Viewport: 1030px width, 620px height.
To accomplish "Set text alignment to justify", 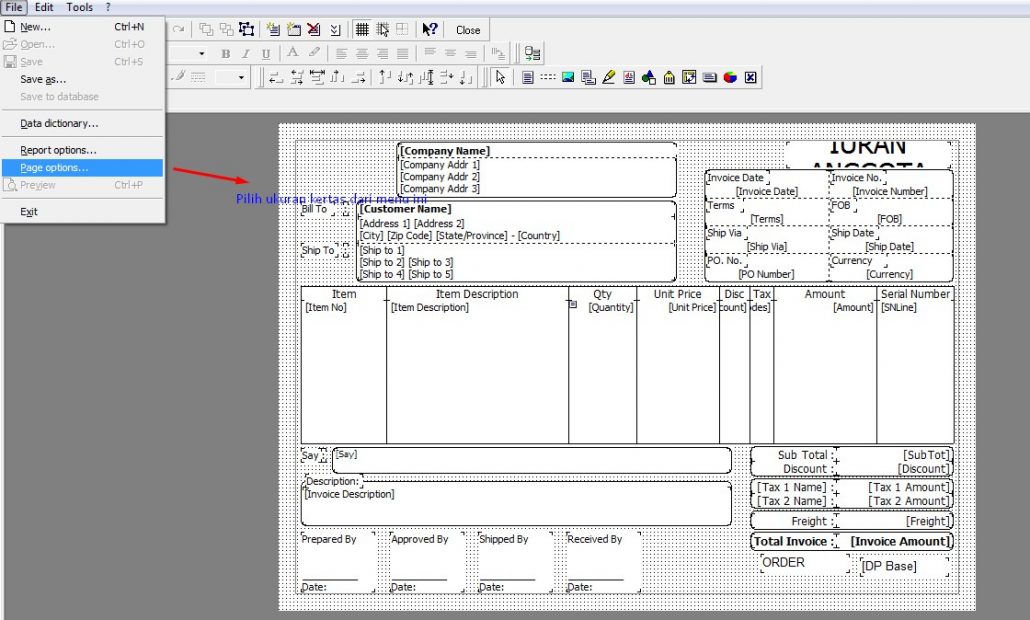I will pyautogui.click(x=403, y=53).
